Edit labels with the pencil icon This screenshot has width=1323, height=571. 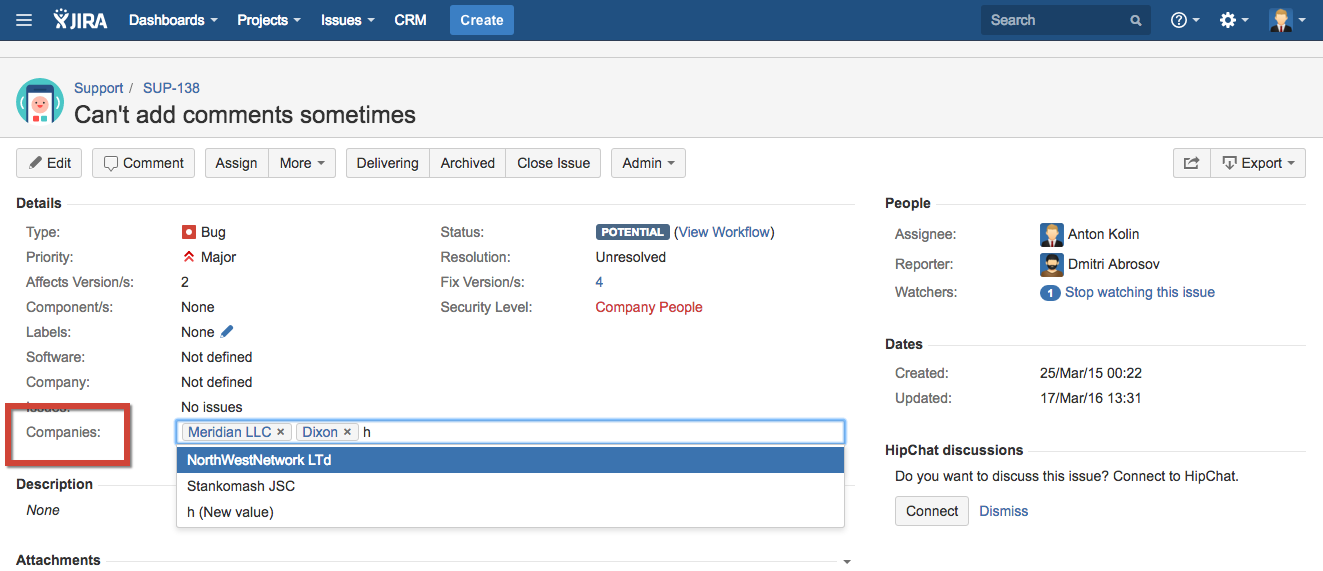click(227, 332)
